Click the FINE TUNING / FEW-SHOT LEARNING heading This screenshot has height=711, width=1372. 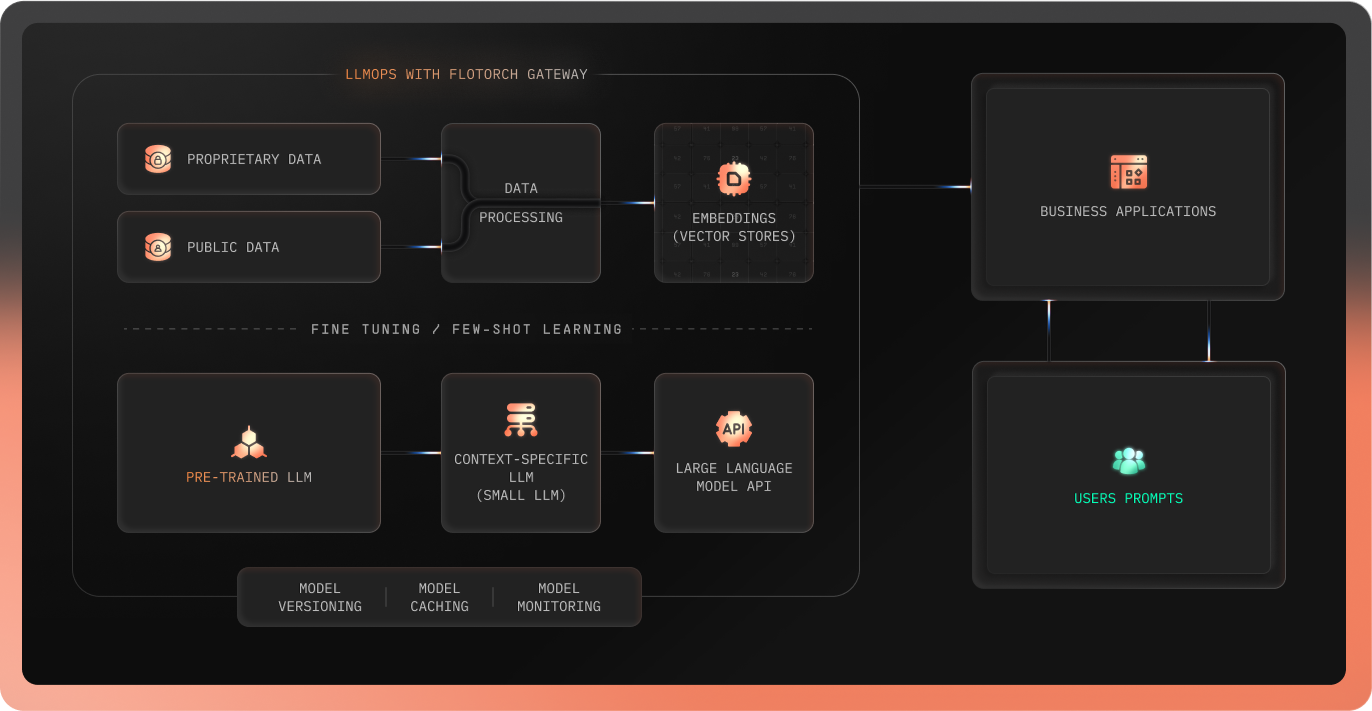(x=466, y=329)
